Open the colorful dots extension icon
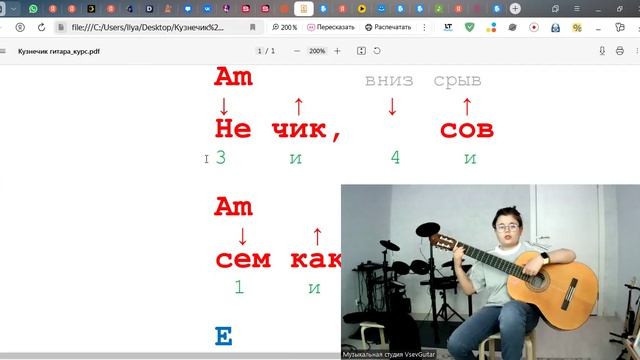Screen dimensions: 640x360 click(x=491, y=27)
